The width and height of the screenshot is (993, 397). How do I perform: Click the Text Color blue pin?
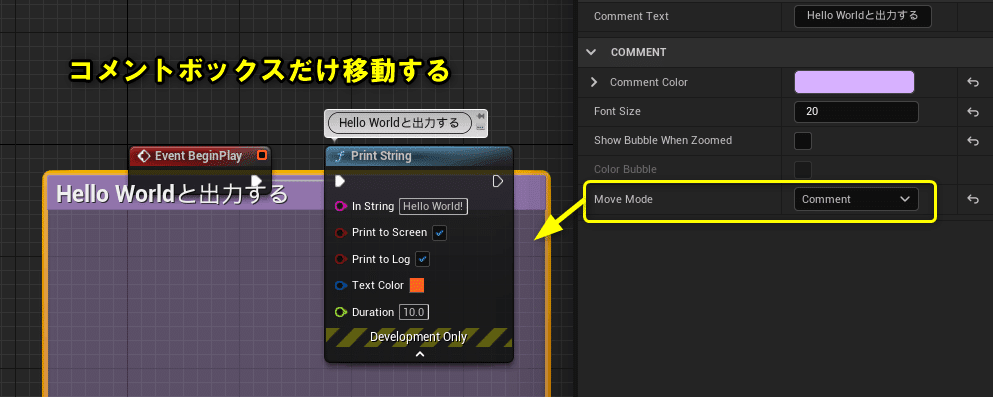341,286
